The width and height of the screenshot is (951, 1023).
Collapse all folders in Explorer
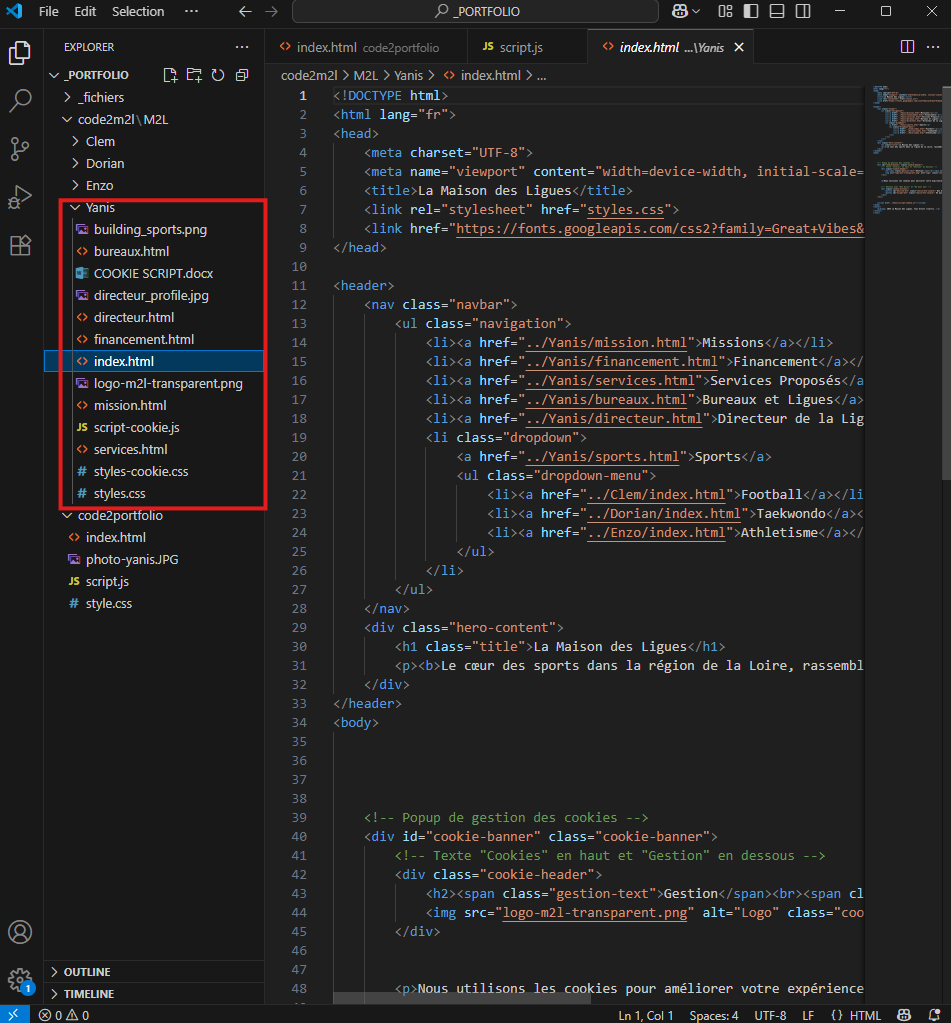(x=242, y=75)
